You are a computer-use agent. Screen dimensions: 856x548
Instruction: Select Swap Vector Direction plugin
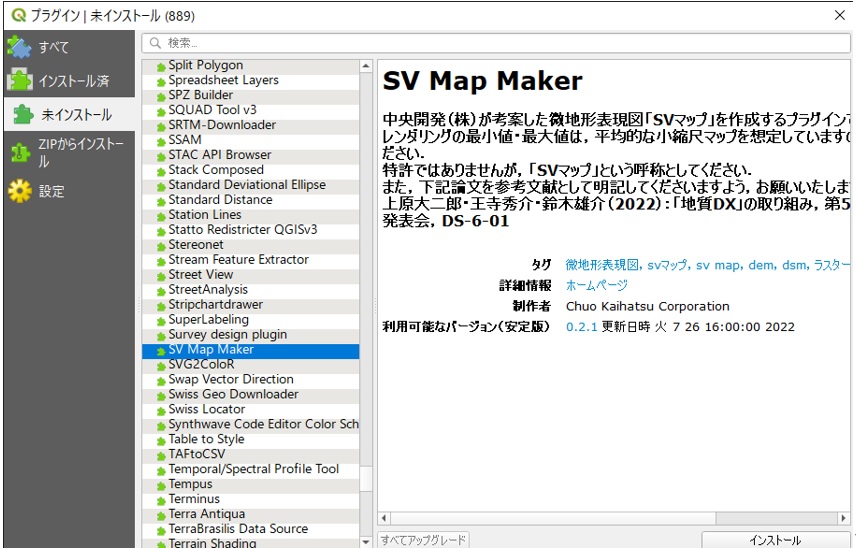(x=251, y=379)
